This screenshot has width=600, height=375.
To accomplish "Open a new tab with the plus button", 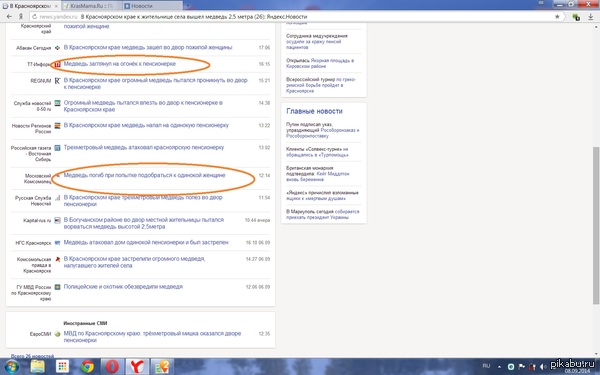I will [188, 6].
